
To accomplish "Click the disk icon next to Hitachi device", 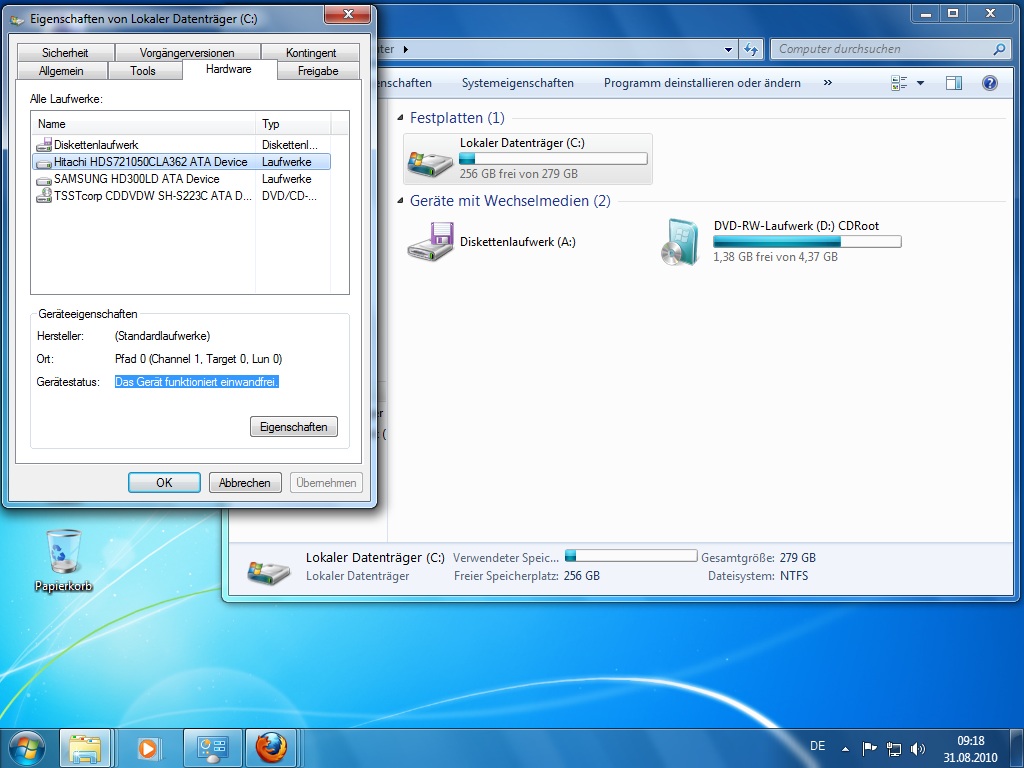I will (x=44, y=162).
